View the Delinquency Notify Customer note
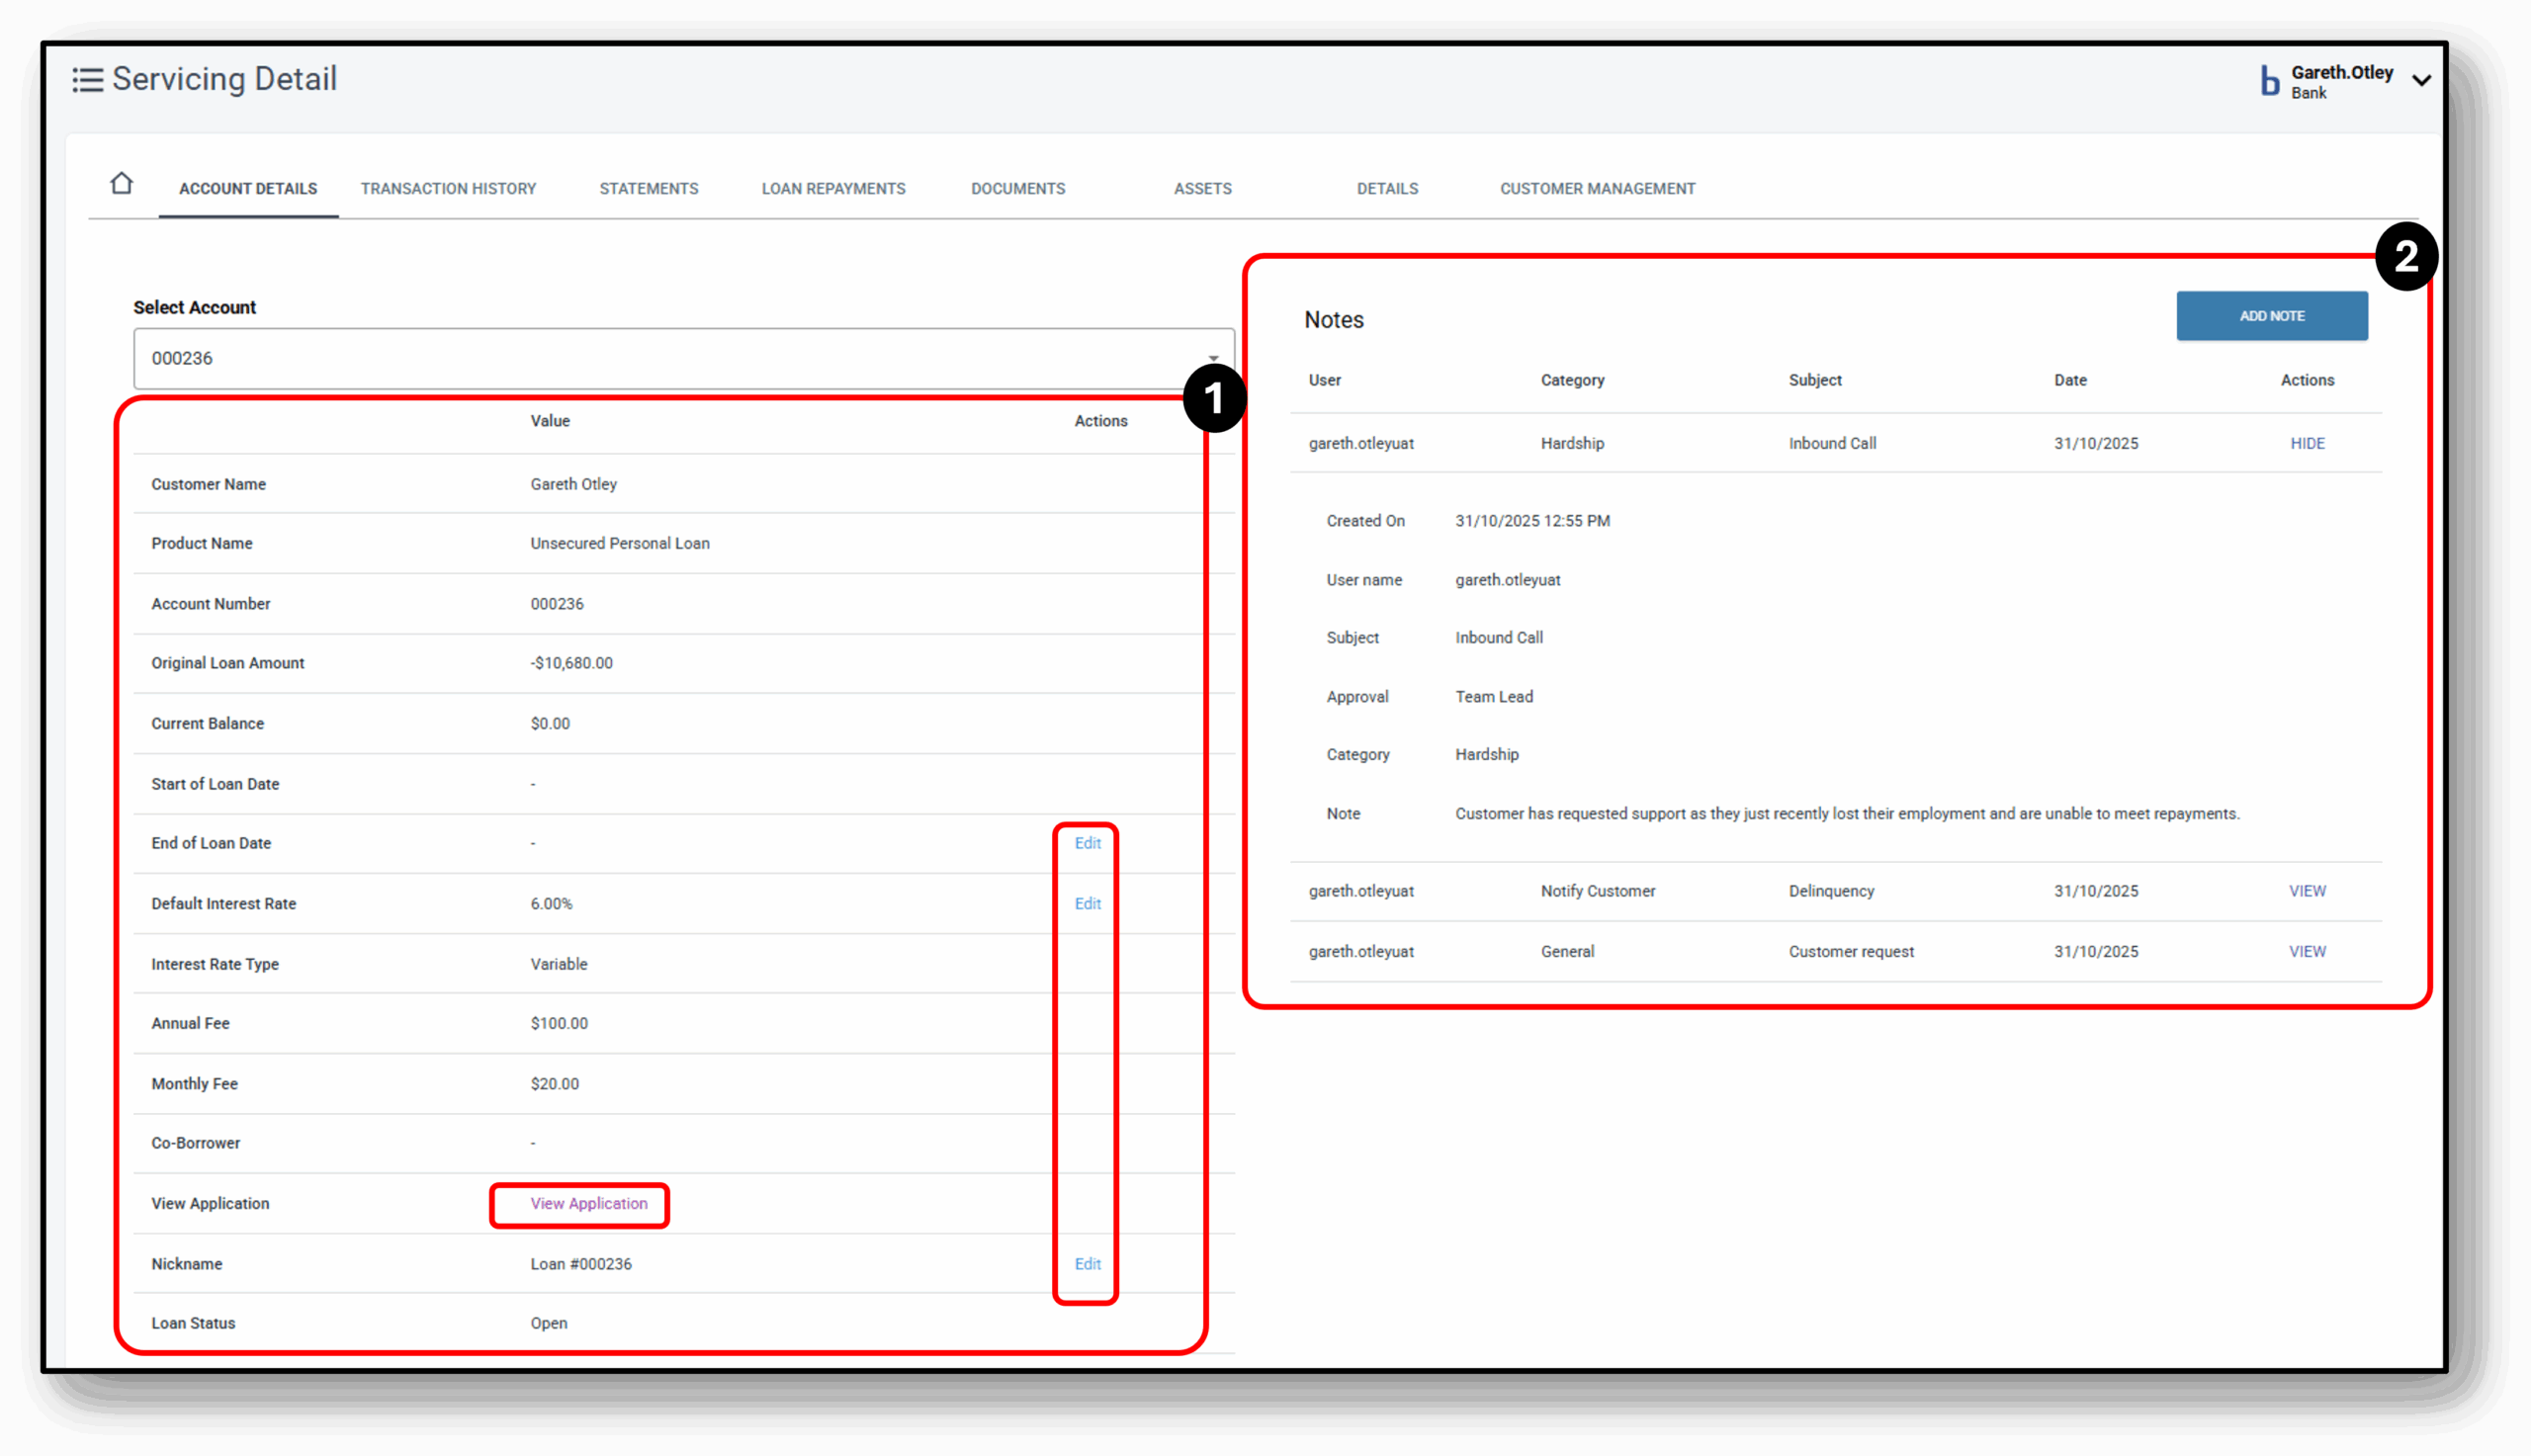Image resolution: width=2531 pixels, height=1456 pixels. pos(2307,890)
